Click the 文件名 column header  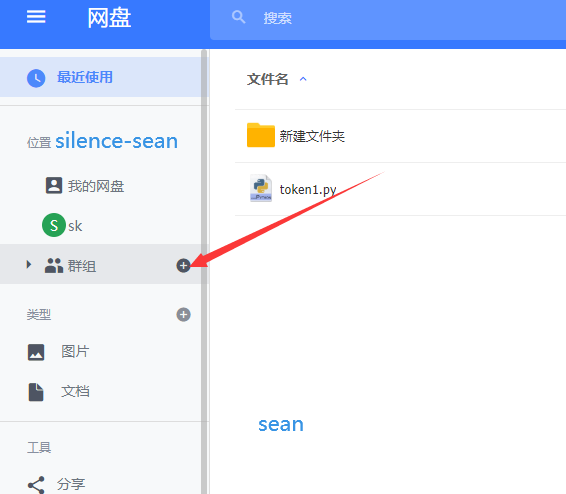tap(267, 79)
